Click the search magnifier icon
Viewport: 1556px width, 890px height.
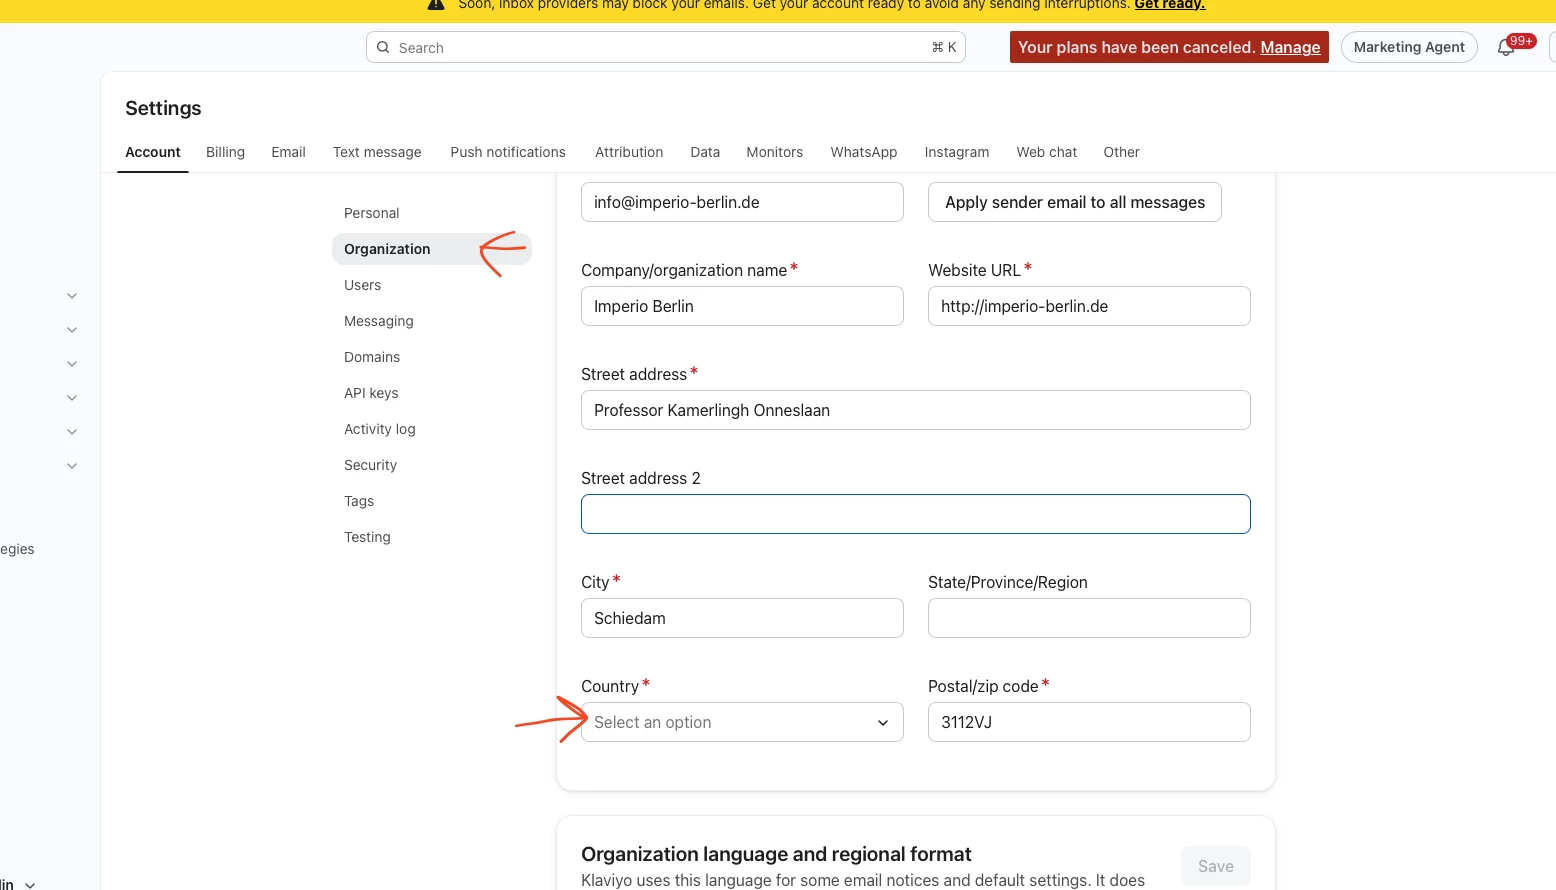coord(383,47)
